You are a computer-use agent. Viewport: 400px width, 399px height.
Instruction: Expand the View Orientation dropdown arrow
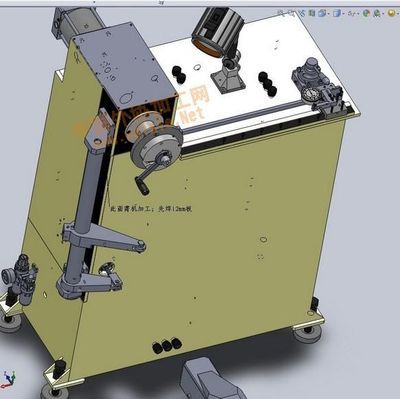coord(329,14)
